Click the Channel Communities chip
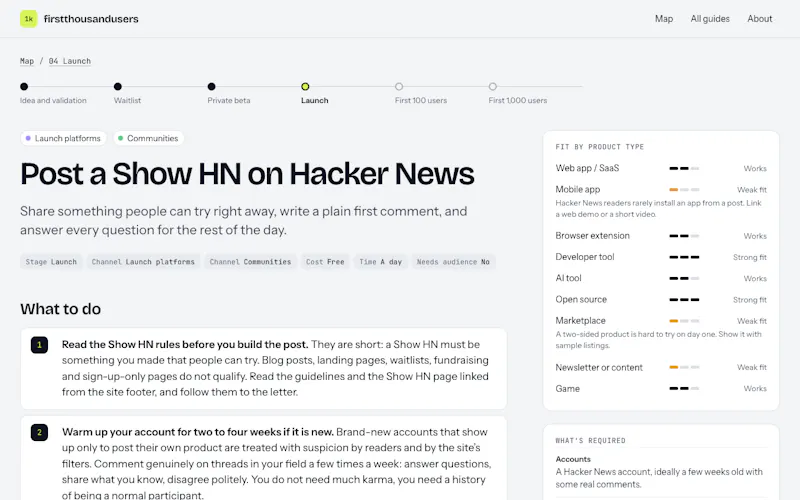This screenshot has height=500, width=800. click(250, 262)
